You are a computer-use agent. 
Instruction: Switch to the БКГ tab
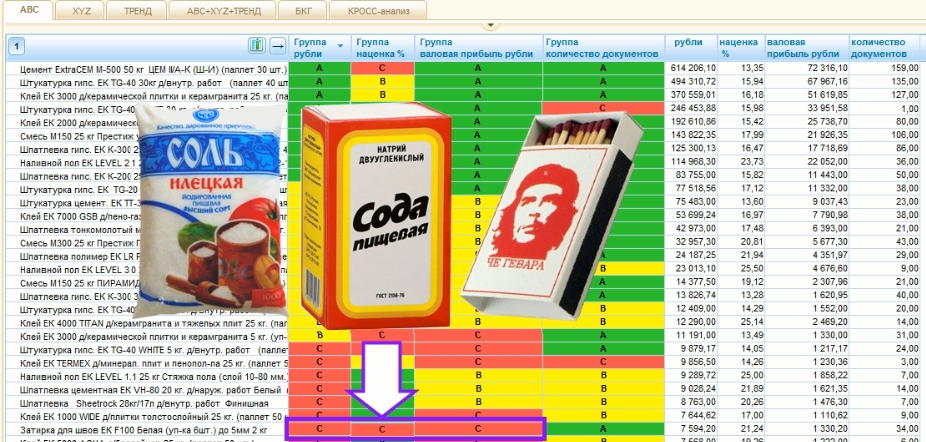[303, 11]
